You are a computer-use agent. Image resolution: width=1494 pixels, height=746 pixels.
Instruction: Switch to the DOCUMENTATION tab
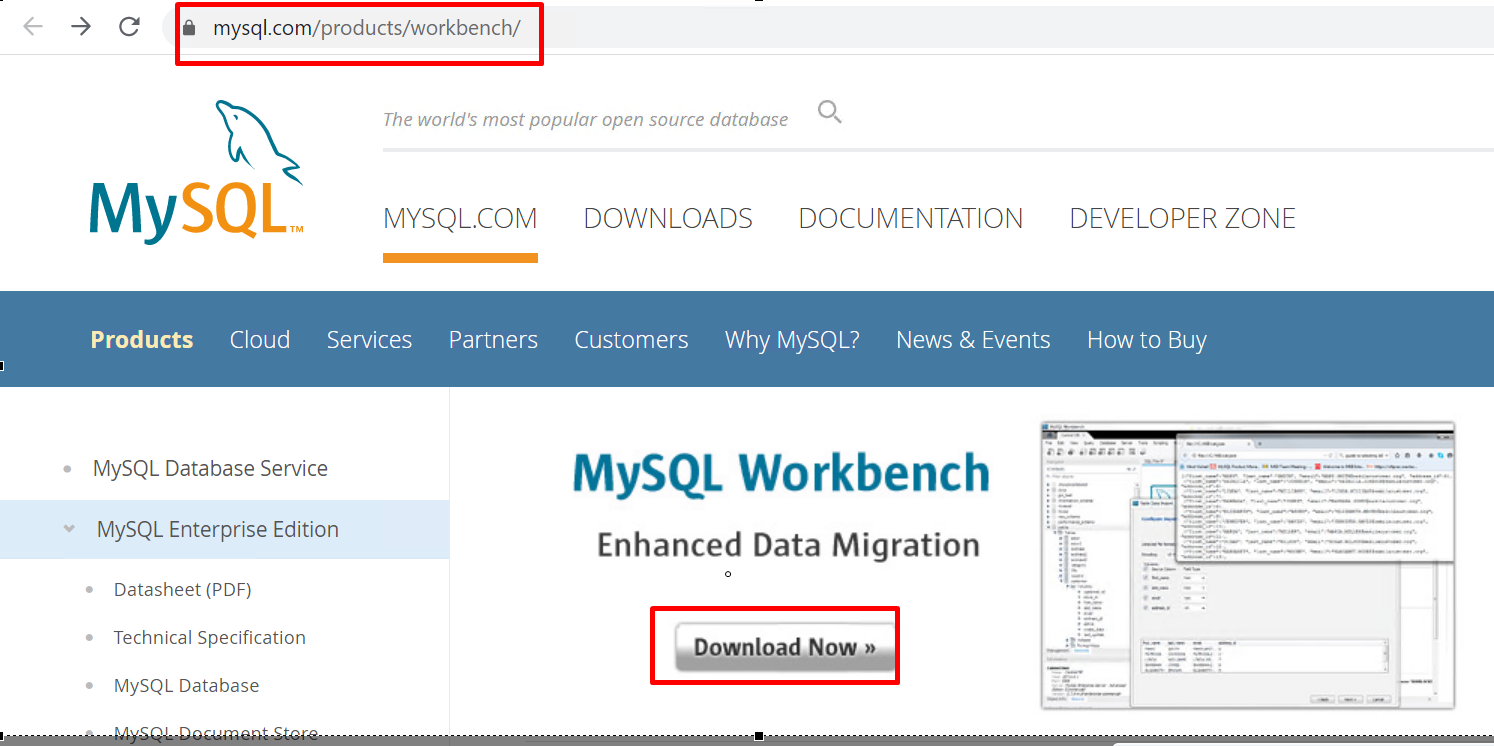(x=910, y=218)
